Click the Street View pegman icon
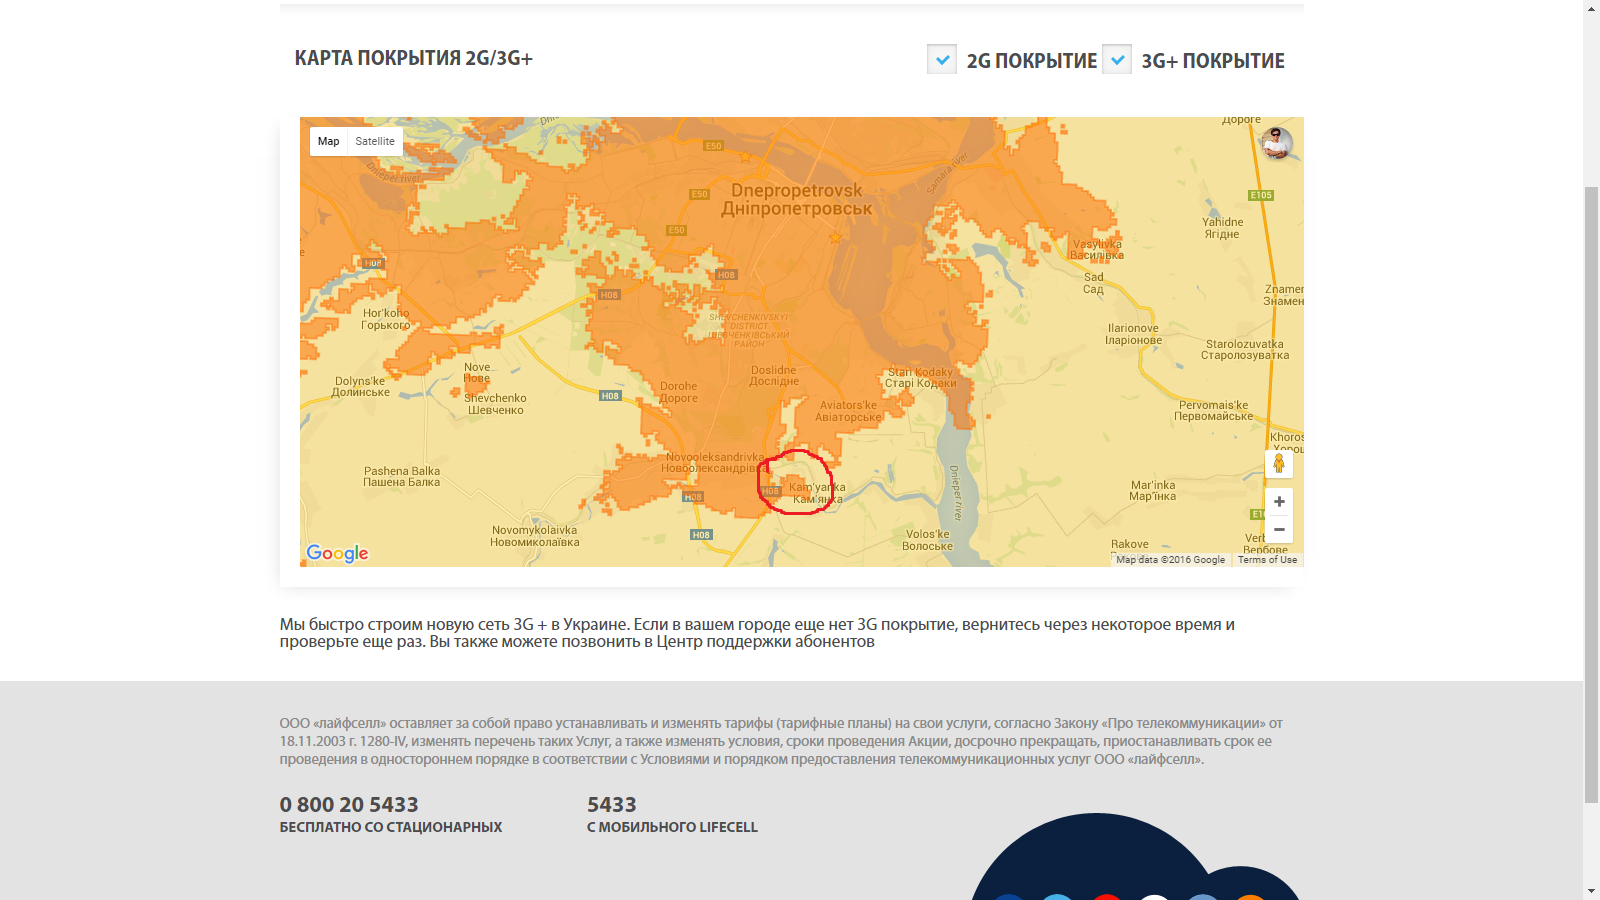The height and width of the screenshot is (900, 1600). [x=1278, y=464]
